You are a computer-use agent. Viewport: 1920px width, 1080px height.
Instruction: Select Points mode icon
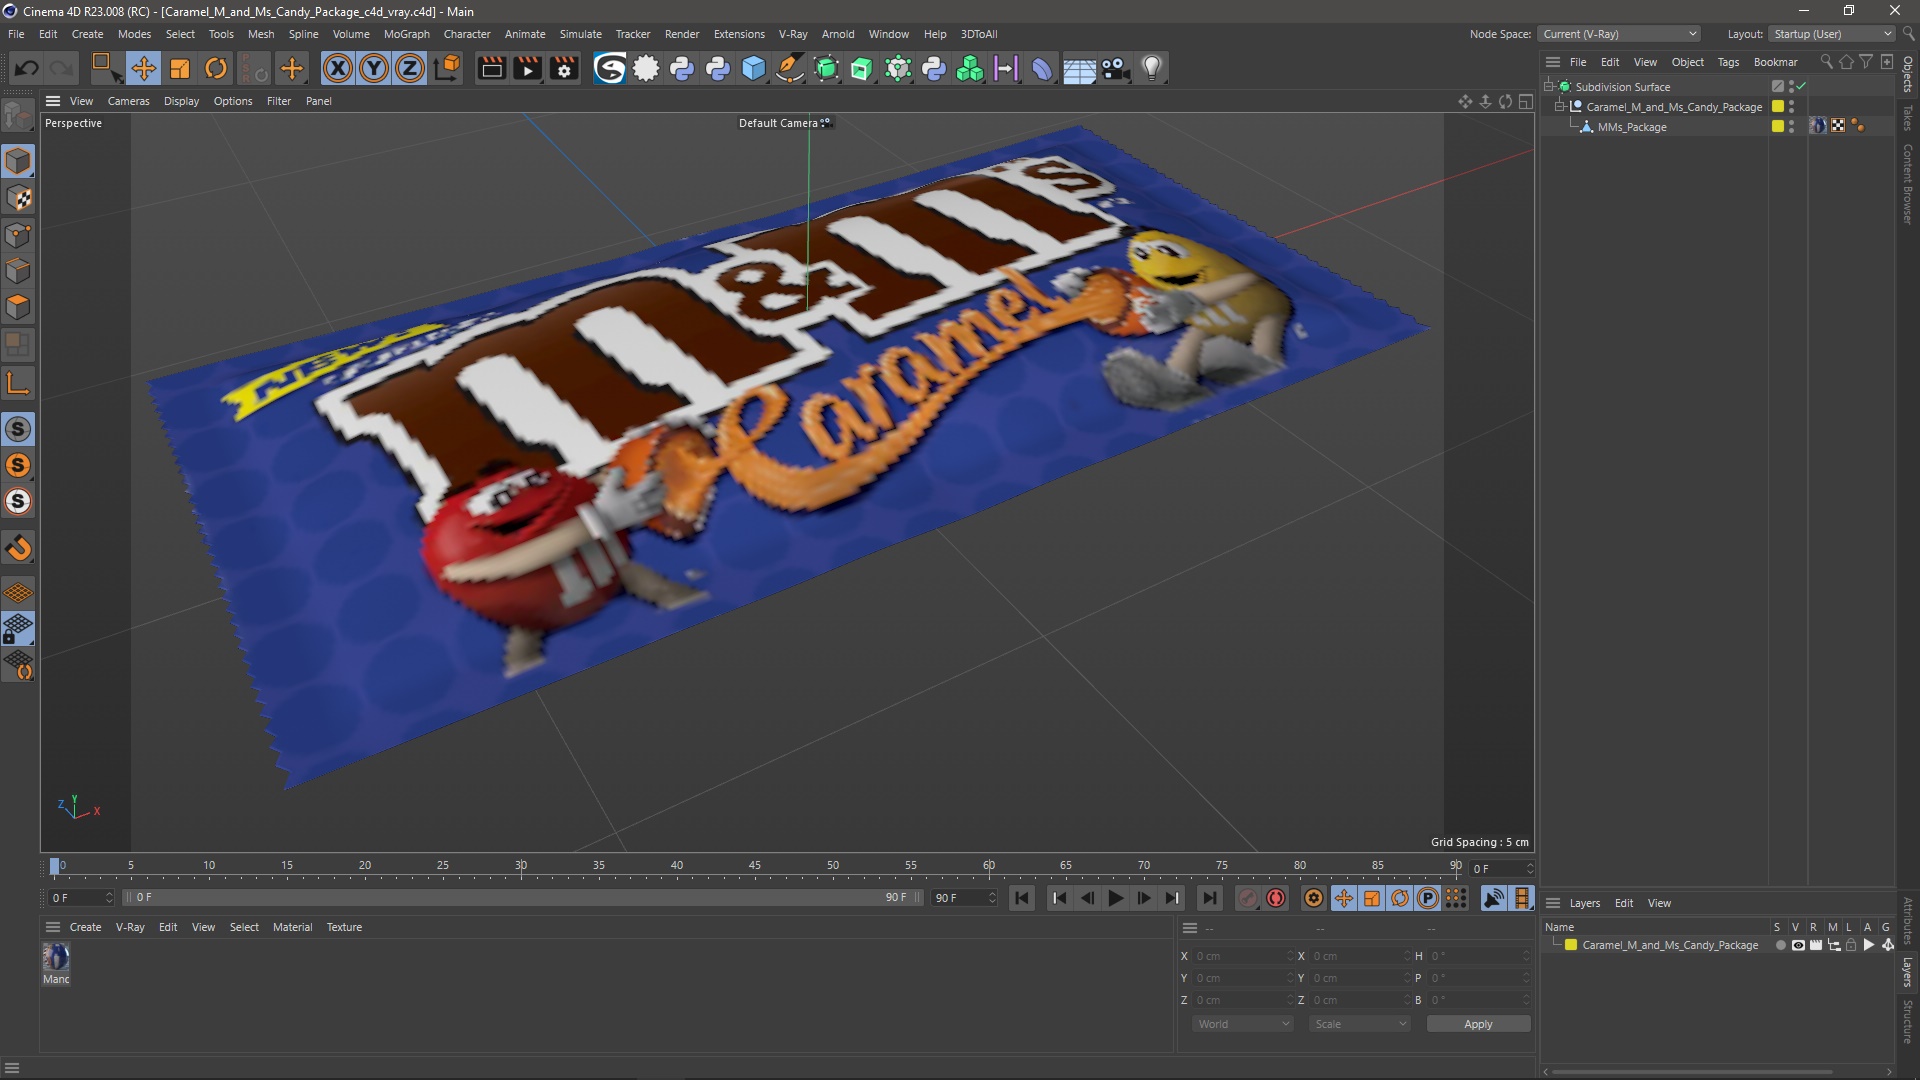click(18, 235)
